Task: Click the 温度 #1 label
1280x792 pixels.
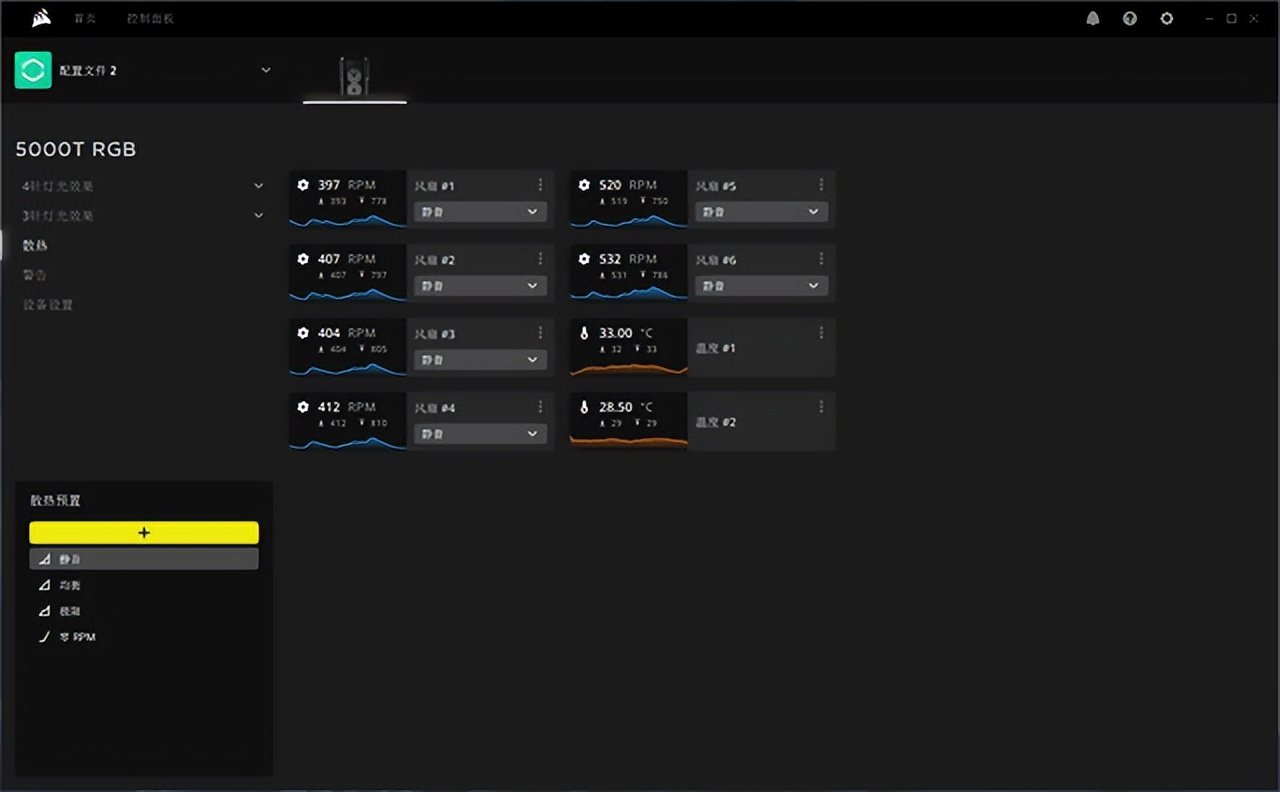Action: coord(716,348)
